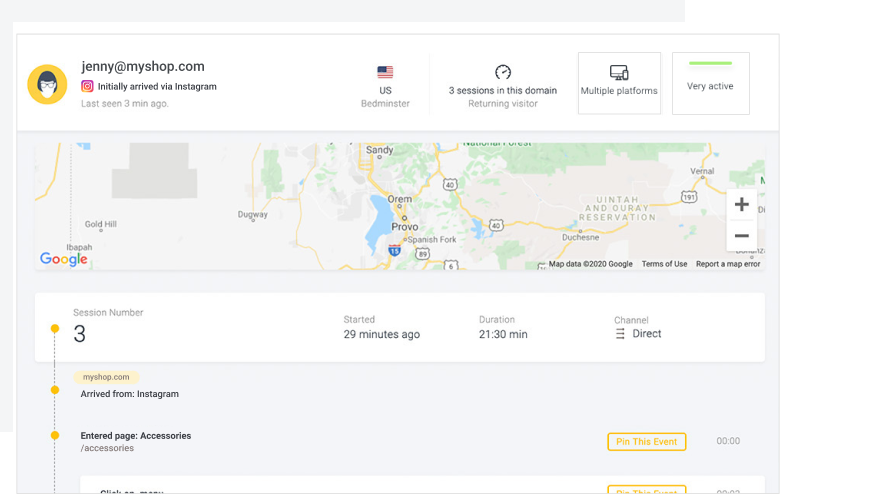Click the US flag icon

pos(385,72)
